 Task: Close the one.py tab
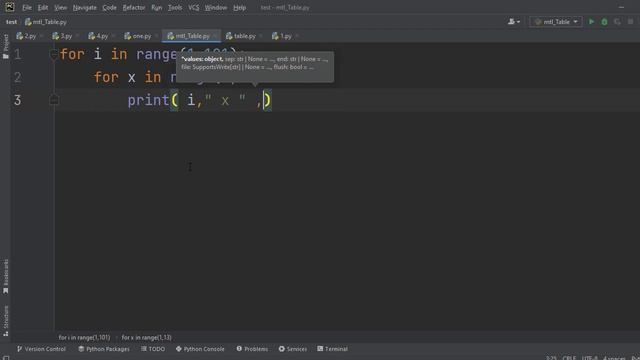coord(157,36)
